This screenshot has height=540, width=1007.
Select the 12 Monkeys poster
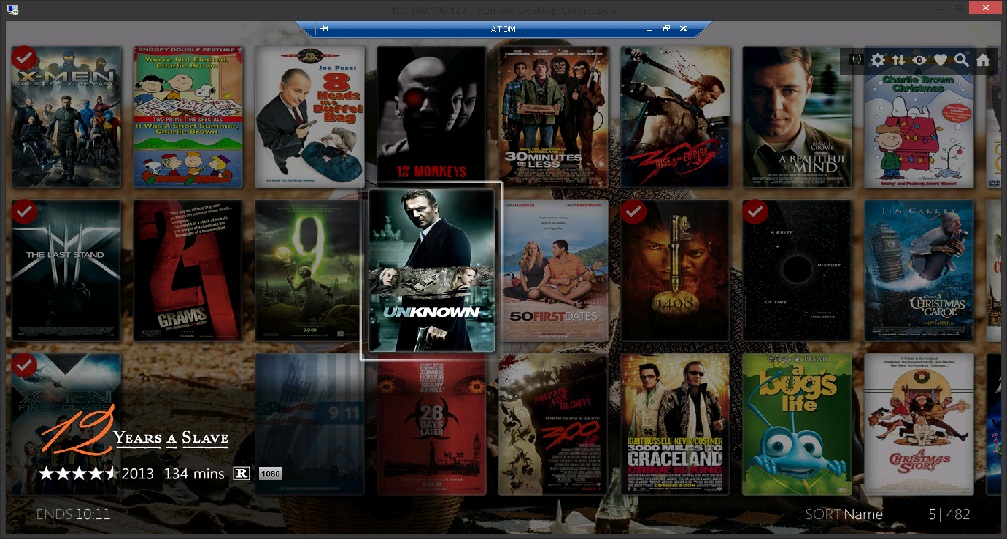point(431,116)
